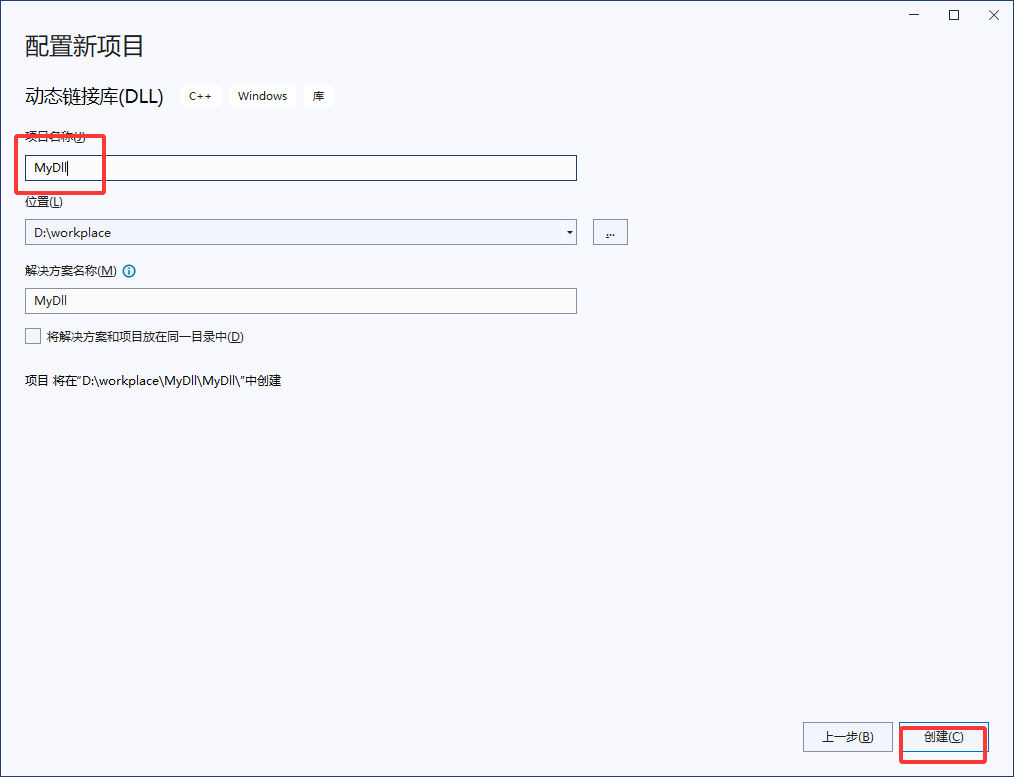Screen dimensions: 1014x777
Task: Click the 动态链接库(DLL) template title
Action: click(x=94, y=96)
